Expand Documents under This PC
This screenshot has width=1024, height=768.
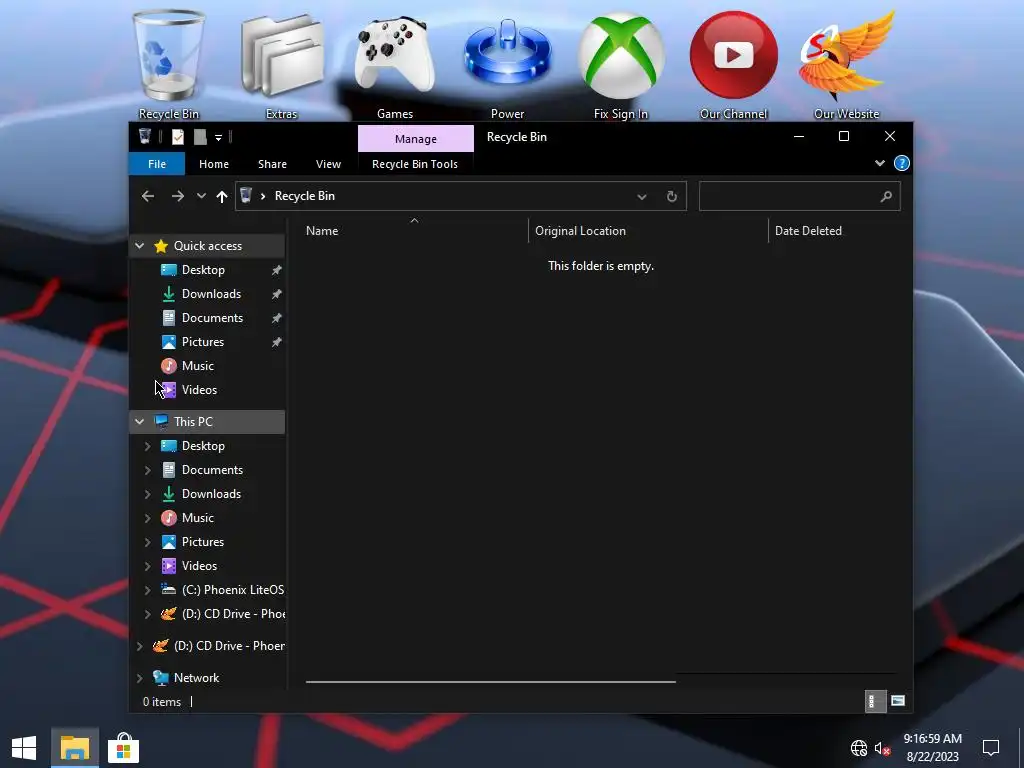[x=148, y=470]
